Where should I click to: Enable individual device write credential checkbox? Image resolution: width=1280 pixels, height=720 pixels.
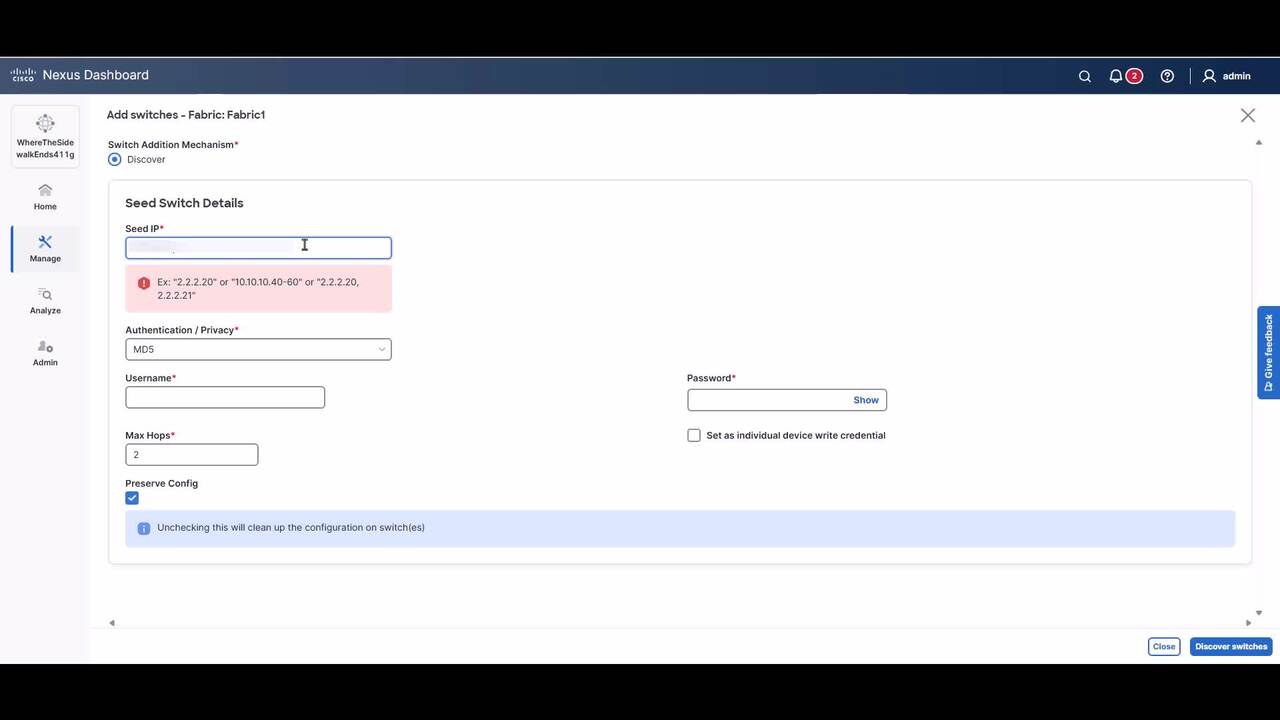click(x=694, y=435)
